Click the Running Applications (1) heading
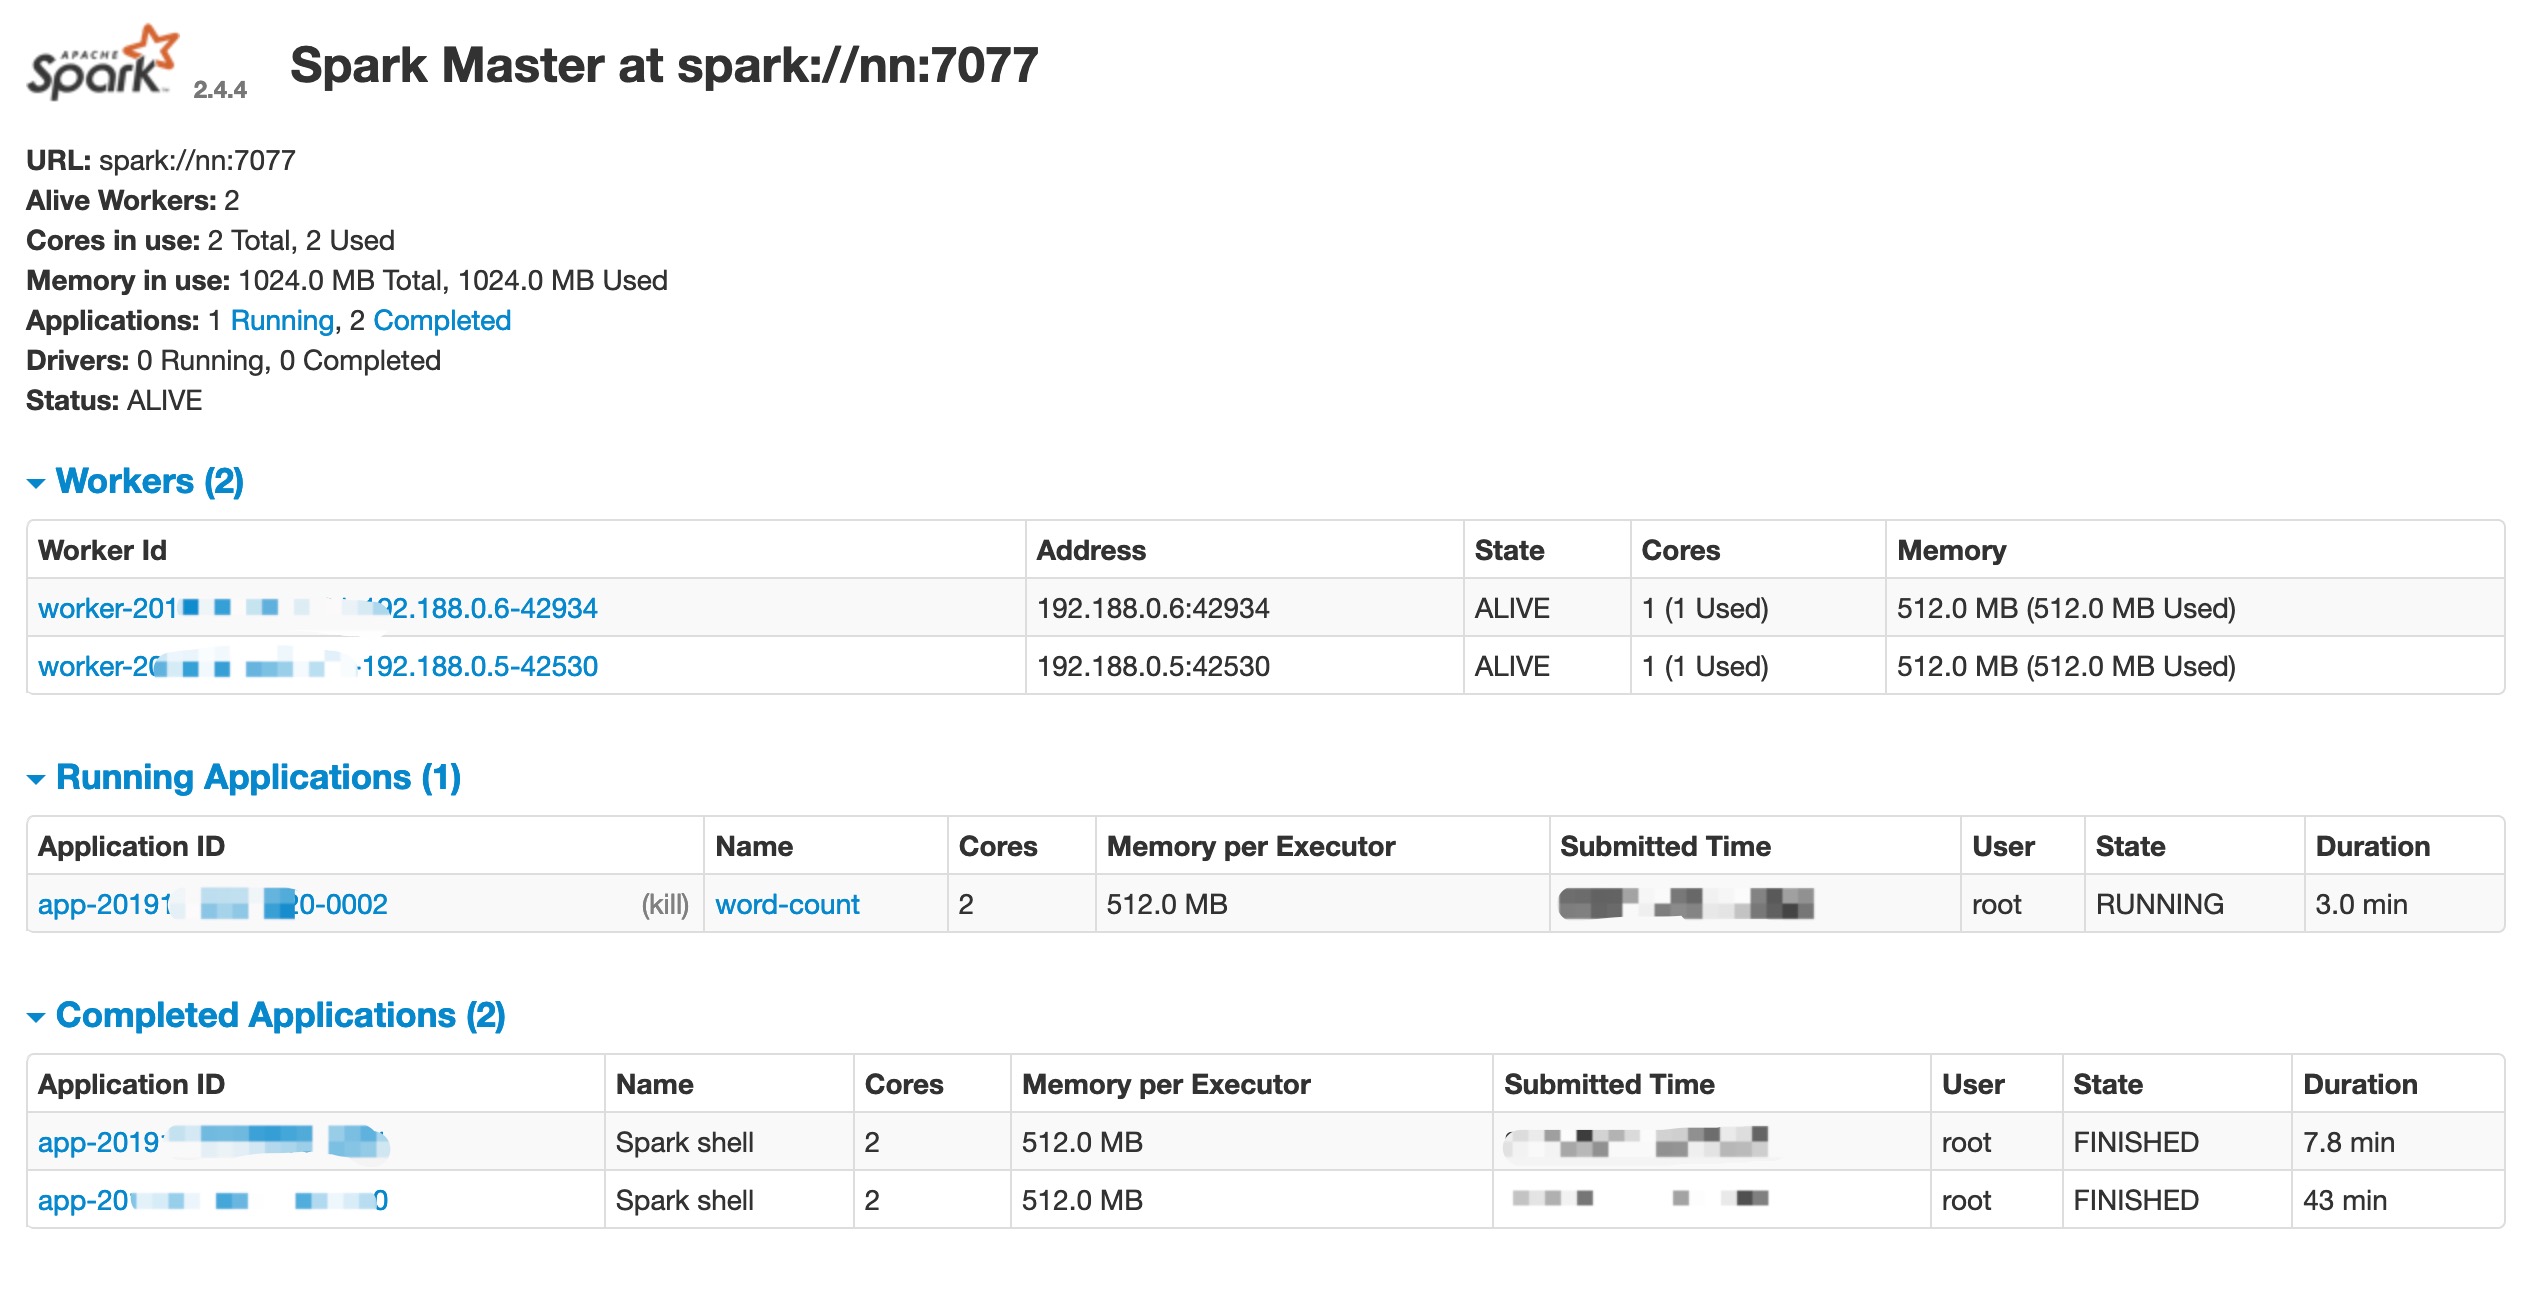2529x1311 pixels. tap(258, 777)
